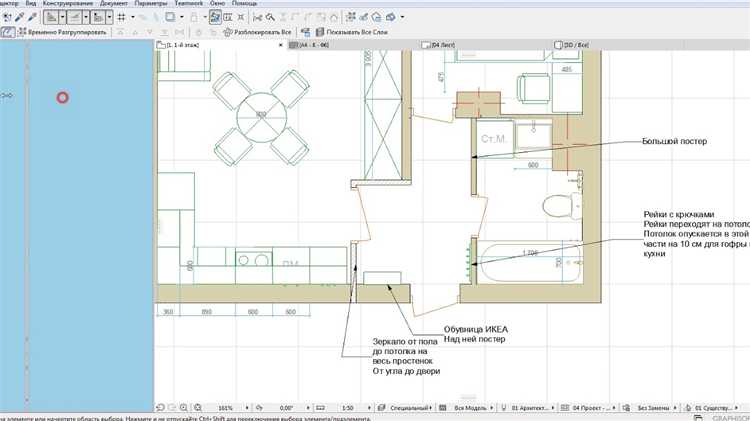The height and width of the screenshot is (421, 750).
Task: Click the Ст.М. washing machine label
Action: coord(494,139)
